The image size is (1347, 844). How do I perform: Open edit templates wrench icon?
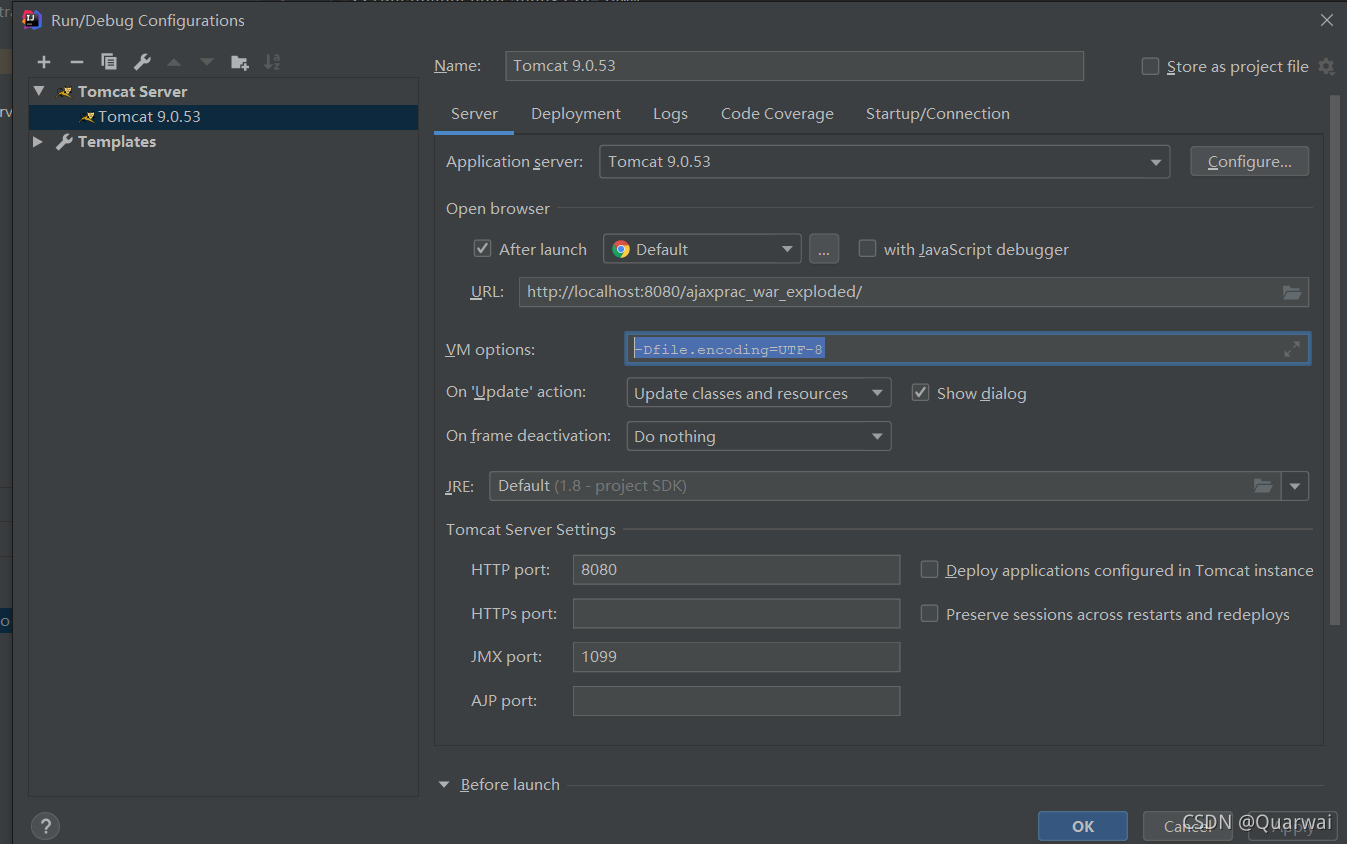point(142,62)
